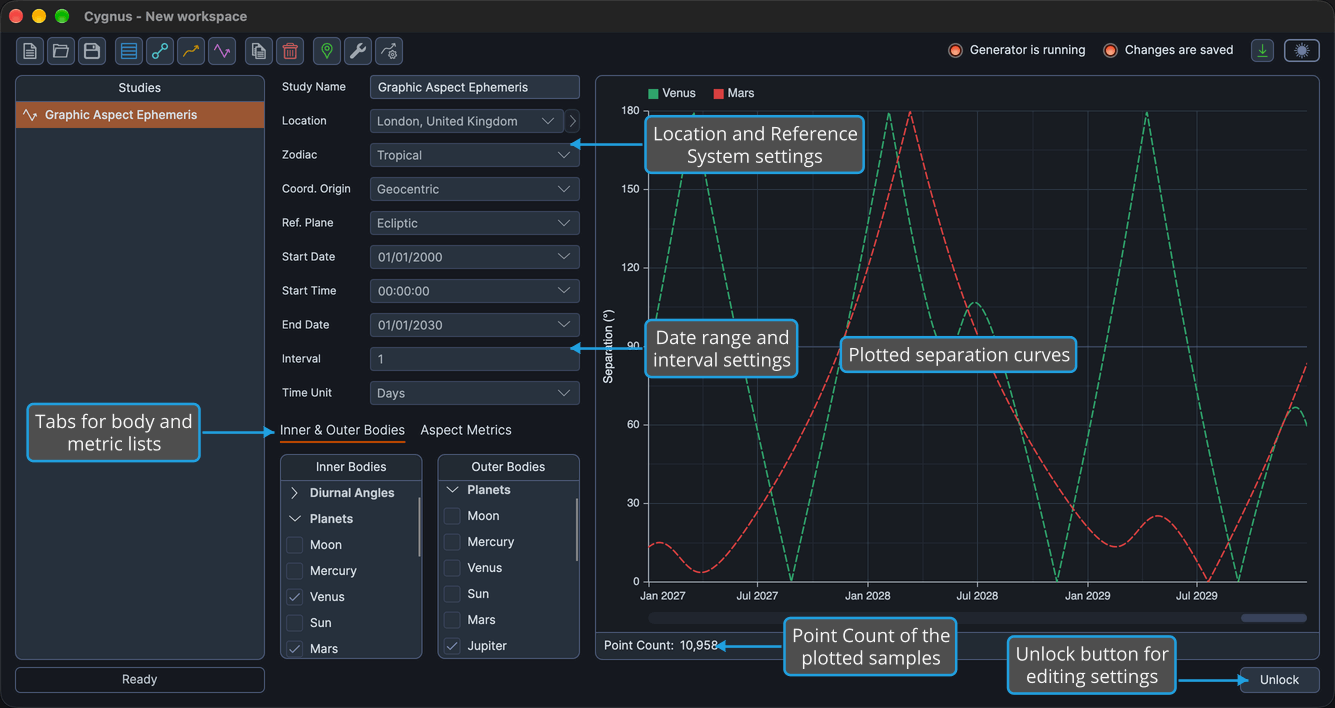Click the Jan 2028 axis label

867,596
